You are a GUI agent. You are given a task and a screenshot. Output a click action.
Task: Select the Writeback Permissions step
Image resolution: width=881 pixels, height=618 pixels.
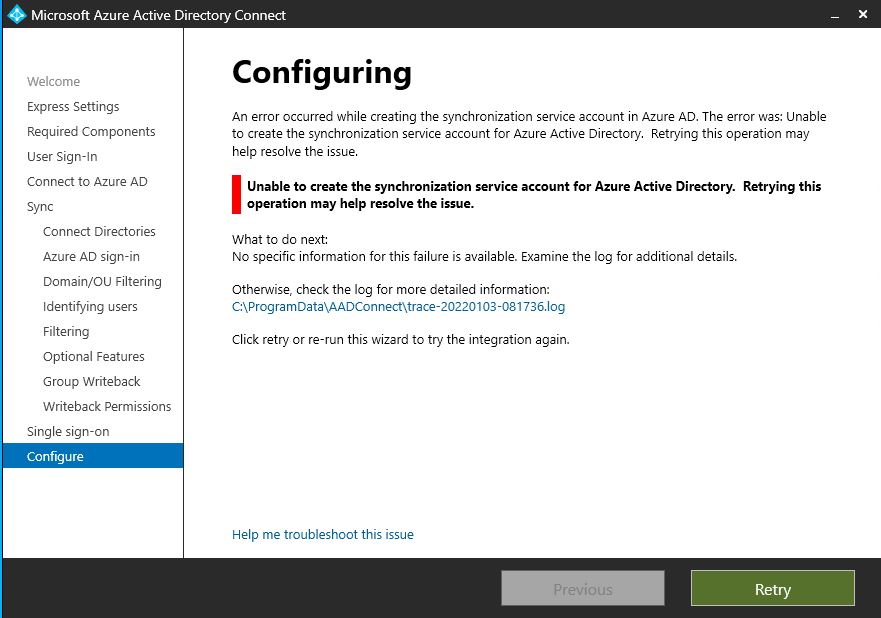pyautogui.click(x=106, y=406)
